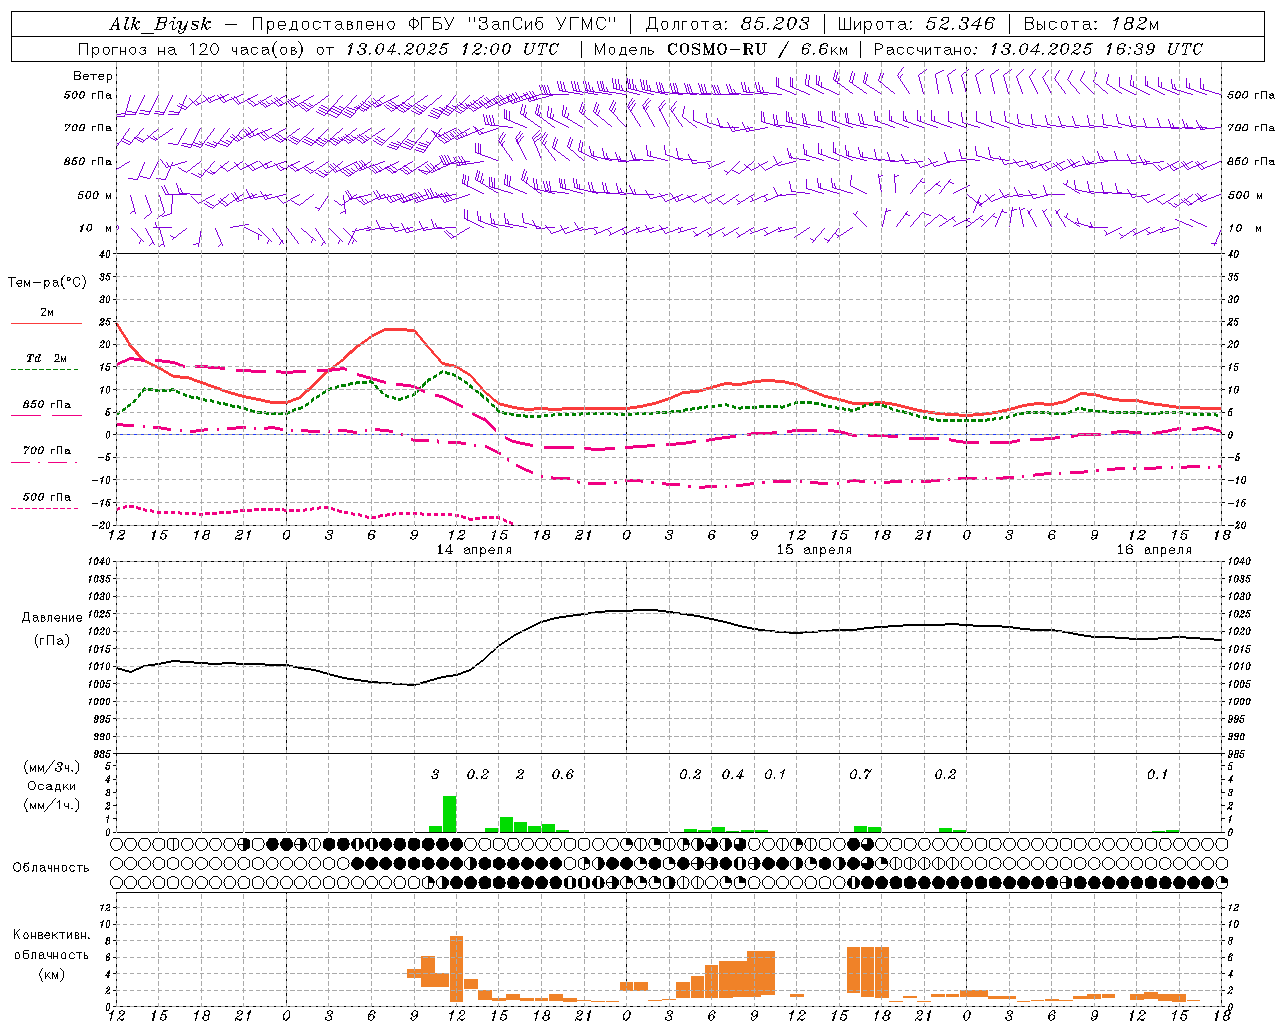Click 'Прогноз на 120 часа(ов)' forecast start text
The height and width of the screenshot is (1024, 1280).
[x=193, y=49]
